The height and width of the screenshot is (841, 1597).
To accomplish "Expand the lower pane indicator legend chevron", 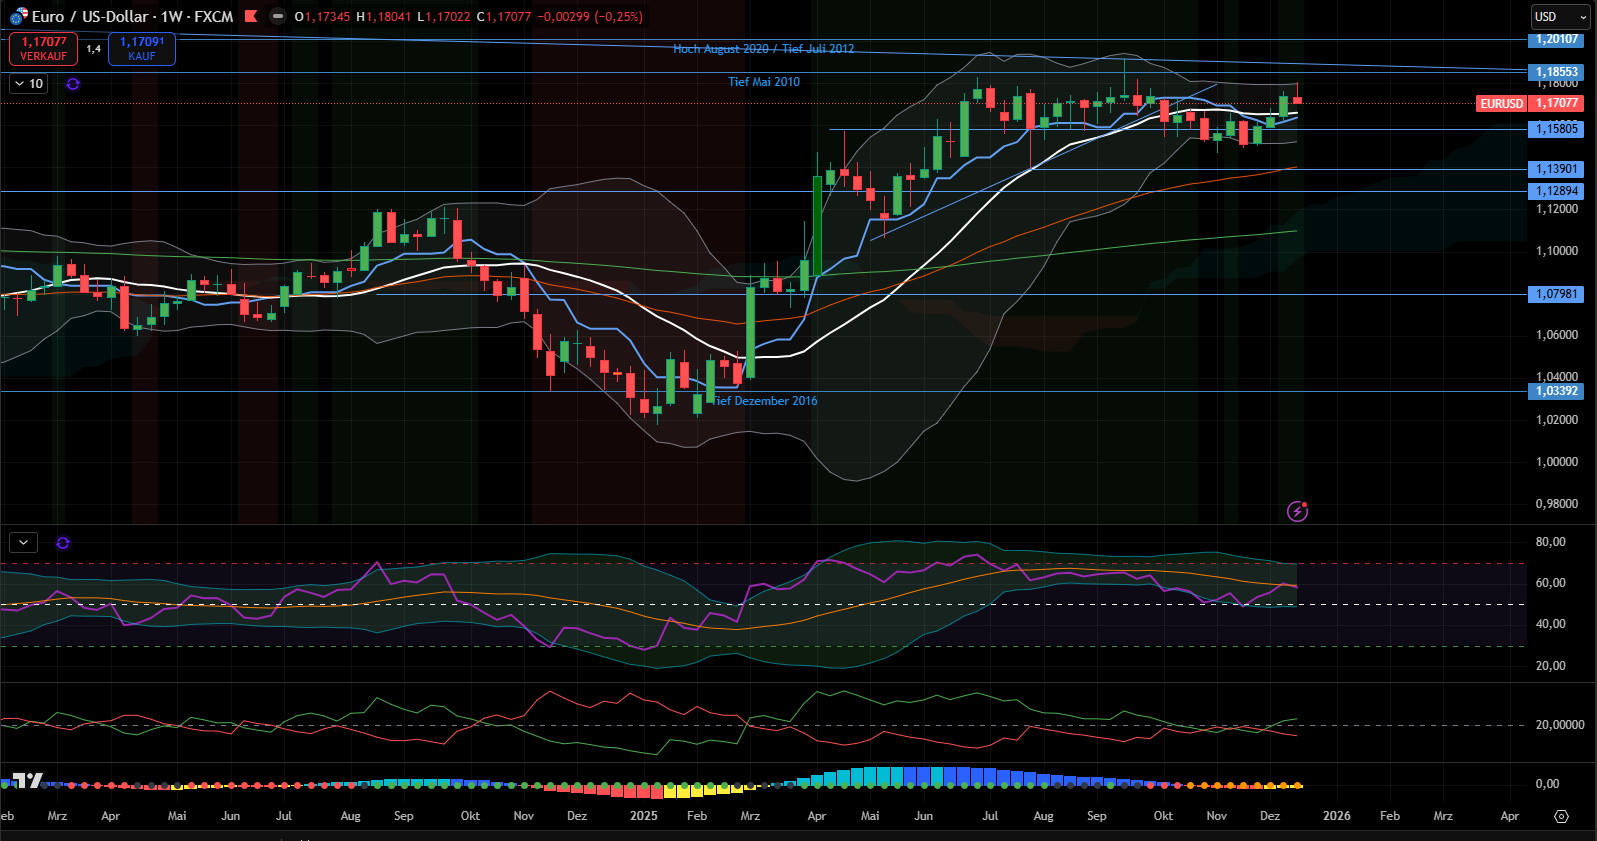I will pyautogui.click(x=23, y=543).
